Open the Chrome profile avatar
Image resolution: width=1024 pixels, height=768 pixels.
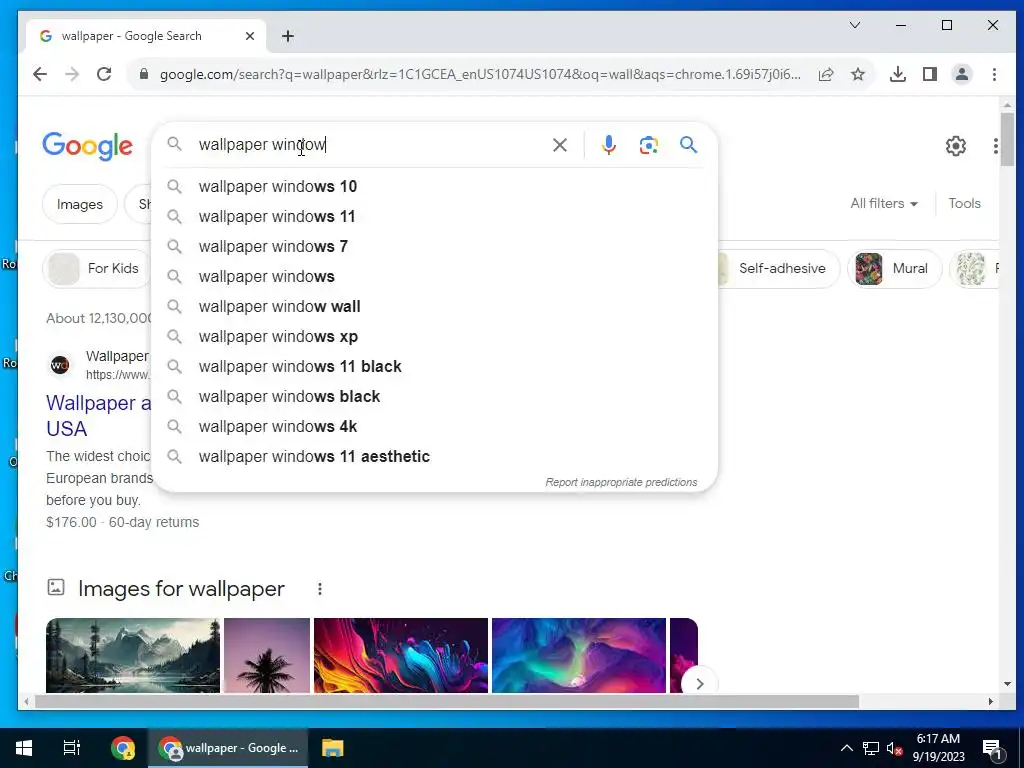(x=962, y=74)
